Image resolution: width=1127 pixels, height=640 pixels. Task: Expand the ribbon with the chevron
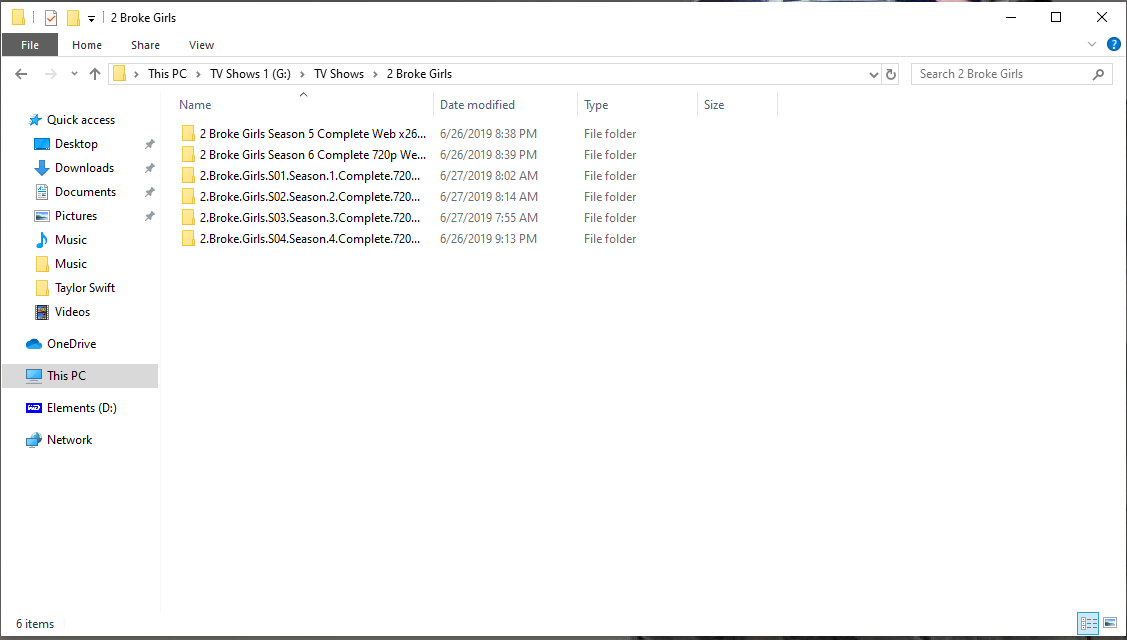click(x=1091, y=45)
